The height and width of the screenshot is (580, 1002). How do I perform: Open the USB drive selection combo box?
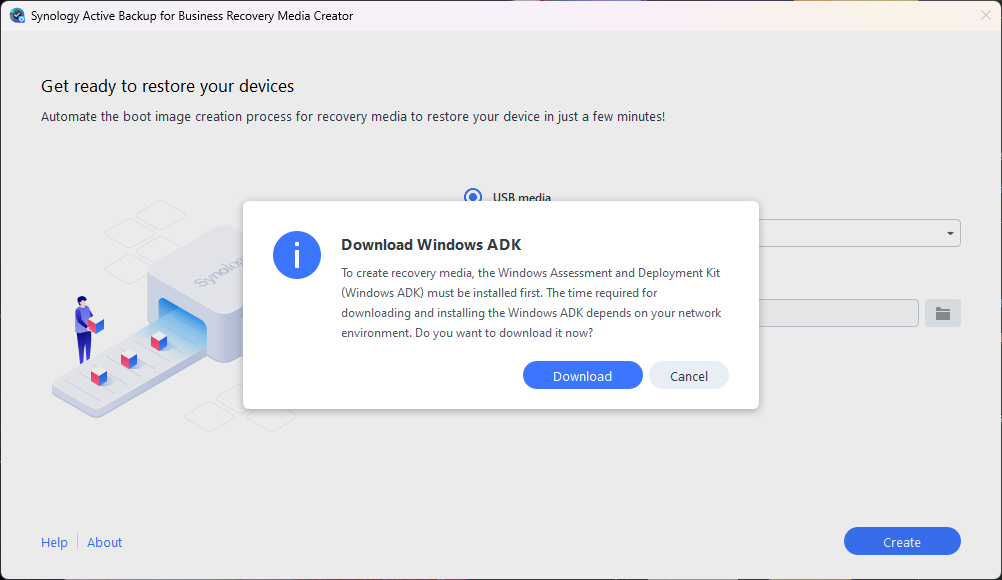(858, 234)
